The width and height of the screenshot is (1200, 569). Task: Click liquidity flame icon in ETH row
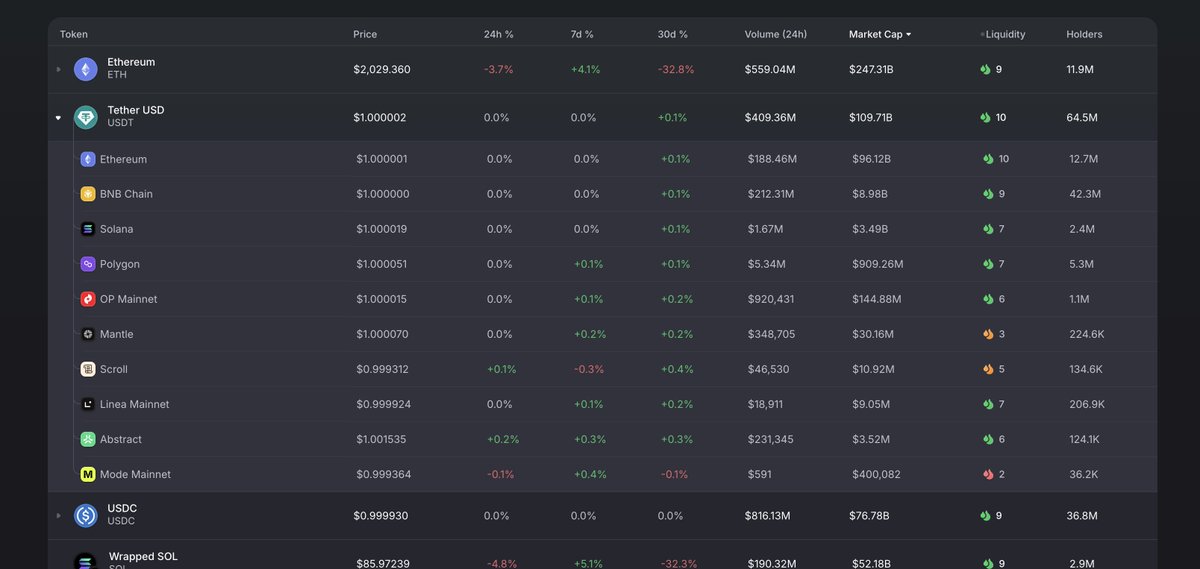(985, 69)
